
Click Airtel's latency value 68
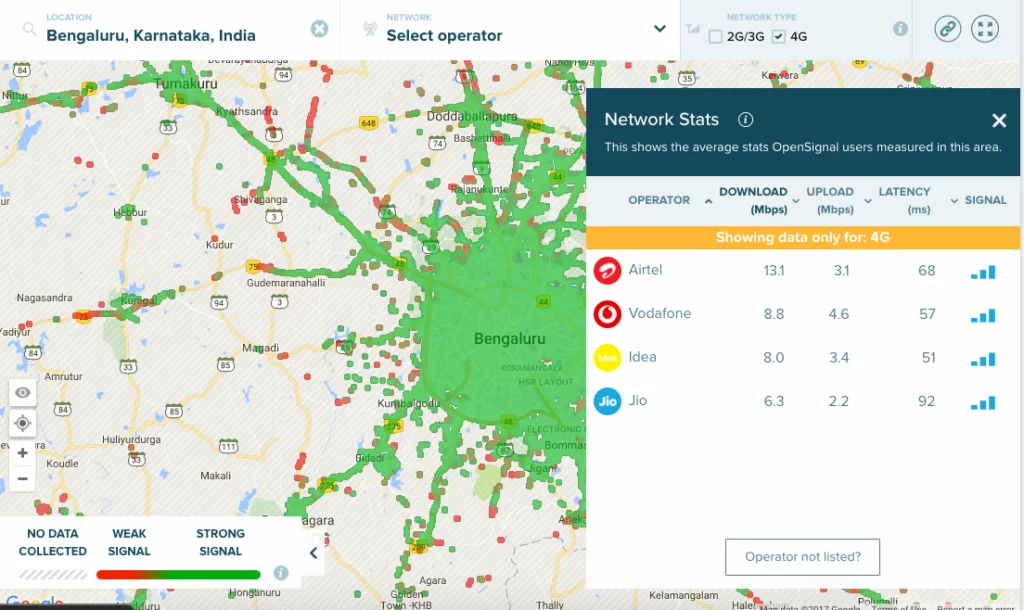coord(927,270)
